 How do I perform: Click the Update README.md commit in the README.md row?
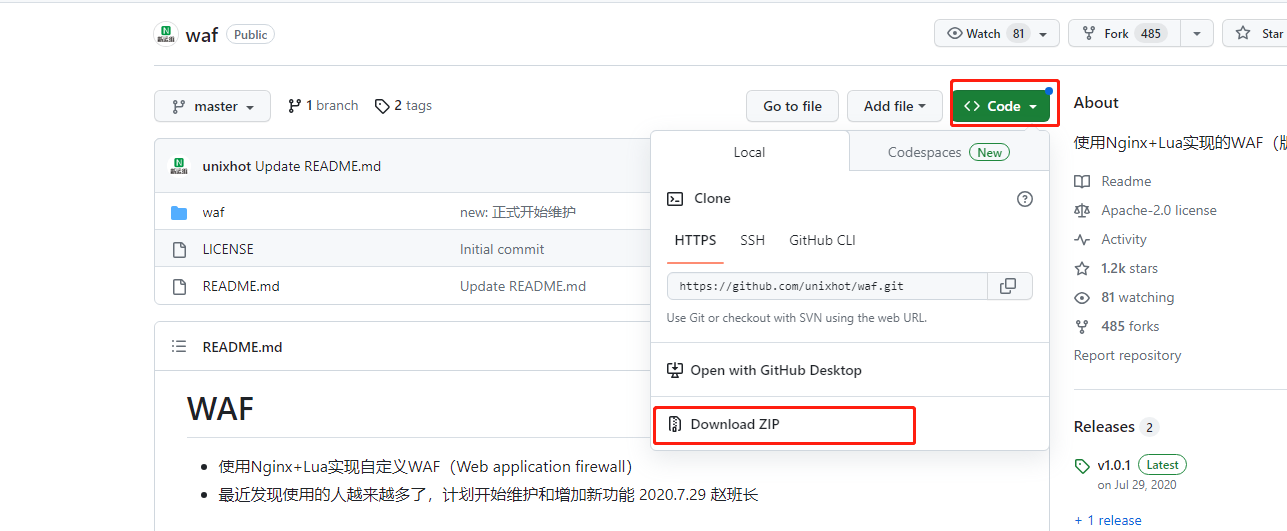523,286
